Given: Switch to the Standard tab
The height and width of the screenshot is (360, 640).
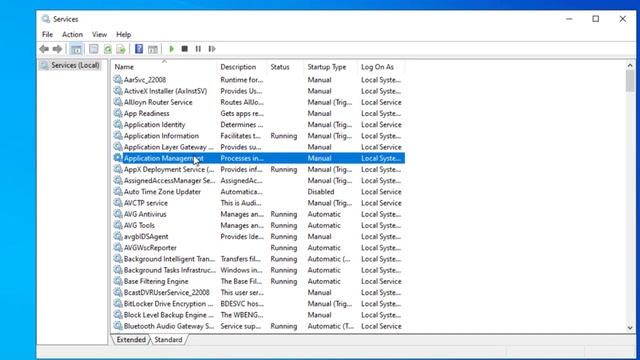Looking at the screenshot, I should 168,340.
